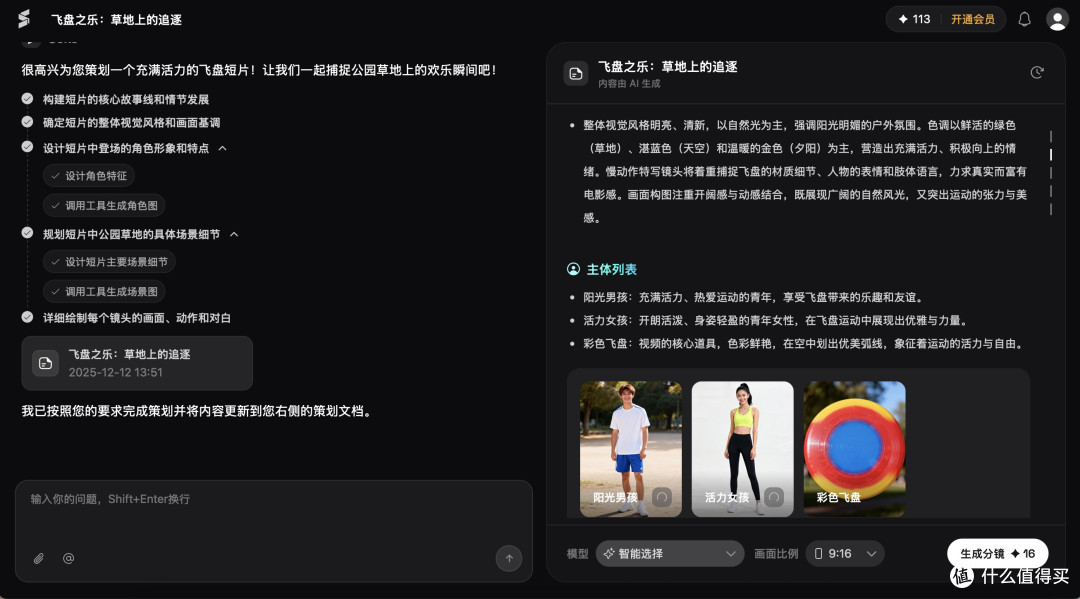Open the 9:16 aspect ratio dropdown

pos(845,554)
